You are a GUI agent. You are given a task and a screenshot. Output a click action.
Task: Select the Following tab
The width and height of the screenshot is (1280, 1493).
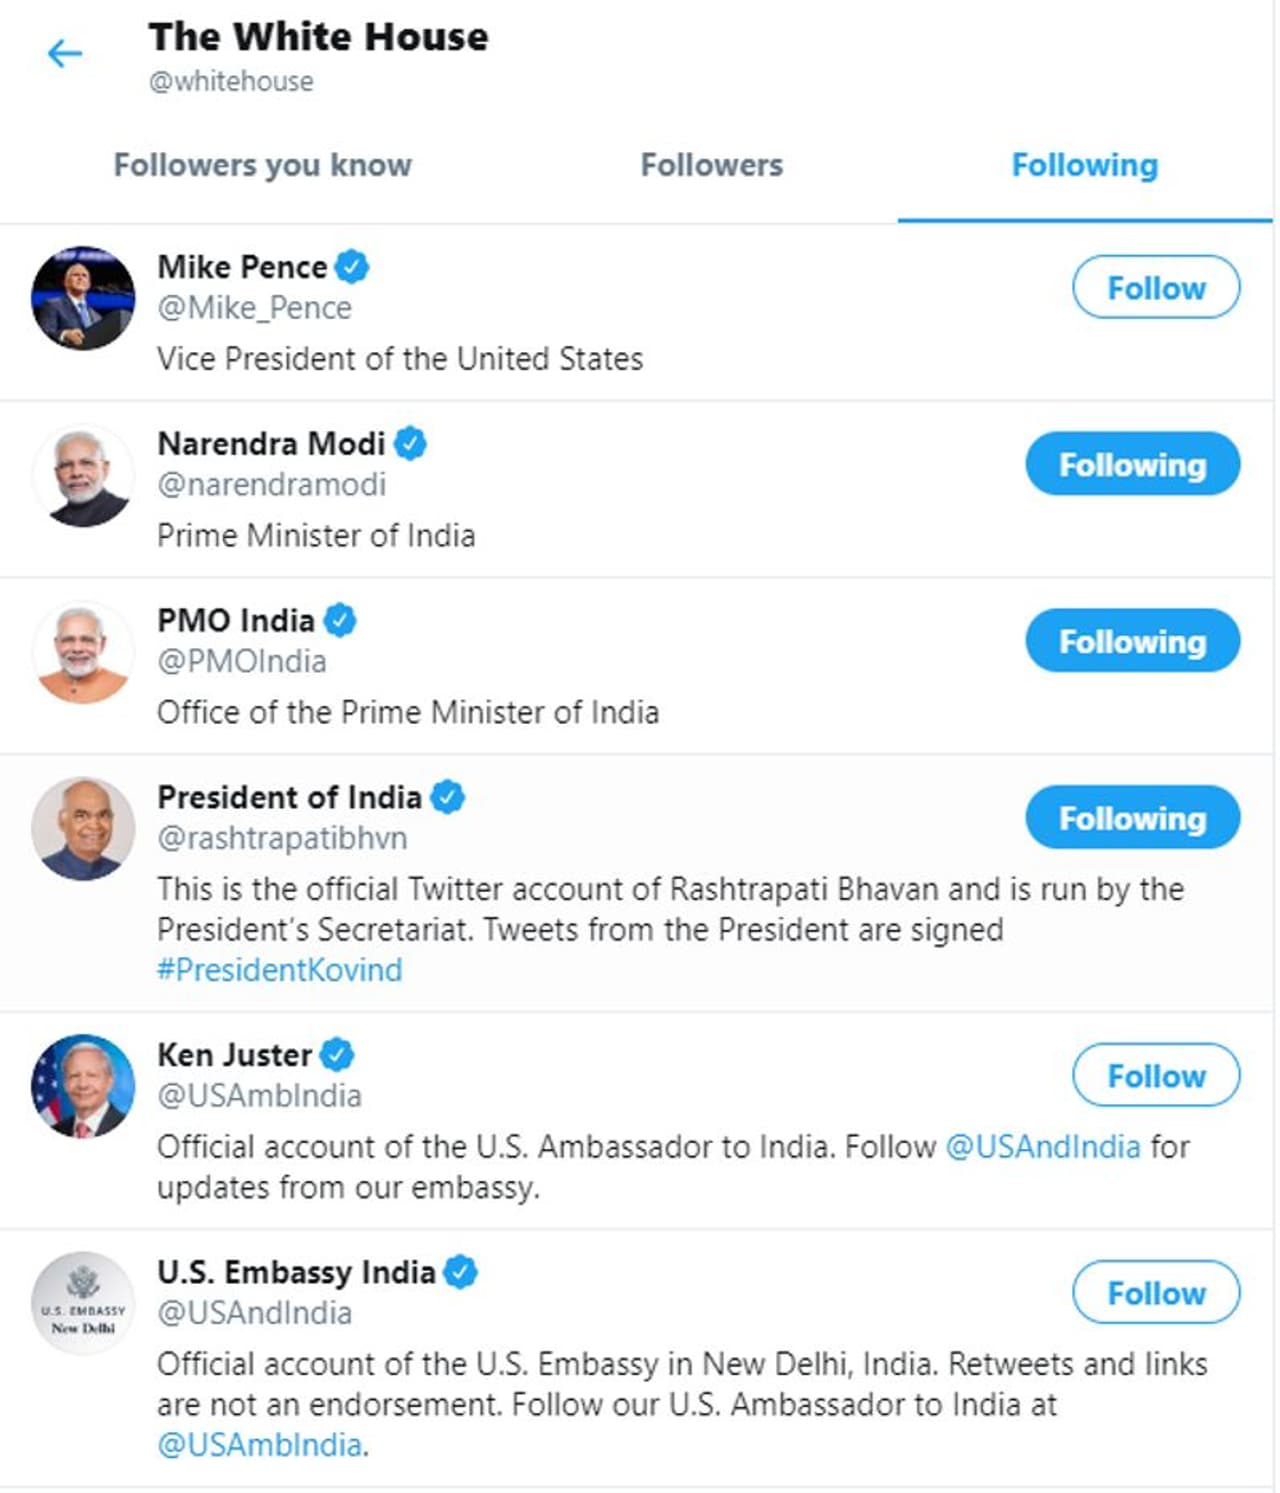1084,165
